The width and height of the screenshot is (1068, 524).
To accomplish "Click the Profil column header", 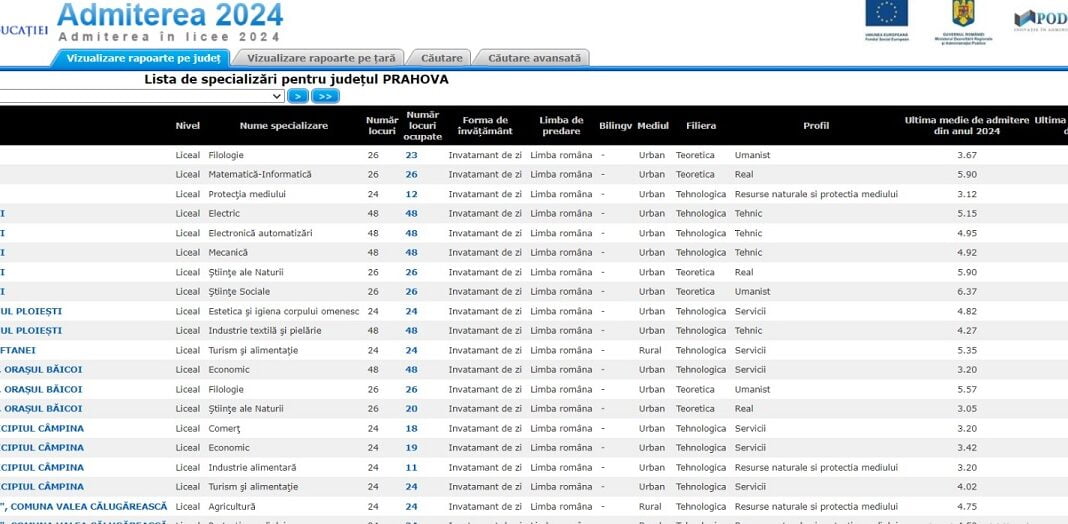I will click(816, 125).
